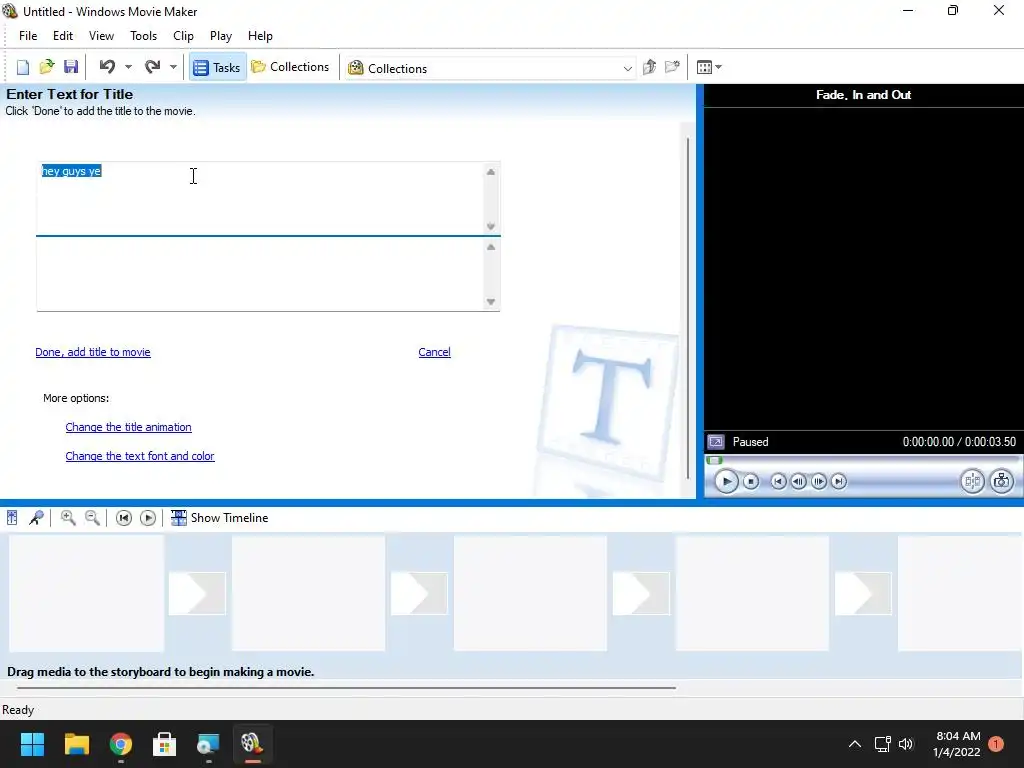Expand the redo history dropdown arrow
The height and width of the screenshot is (768, 1024).
point(173,67)
